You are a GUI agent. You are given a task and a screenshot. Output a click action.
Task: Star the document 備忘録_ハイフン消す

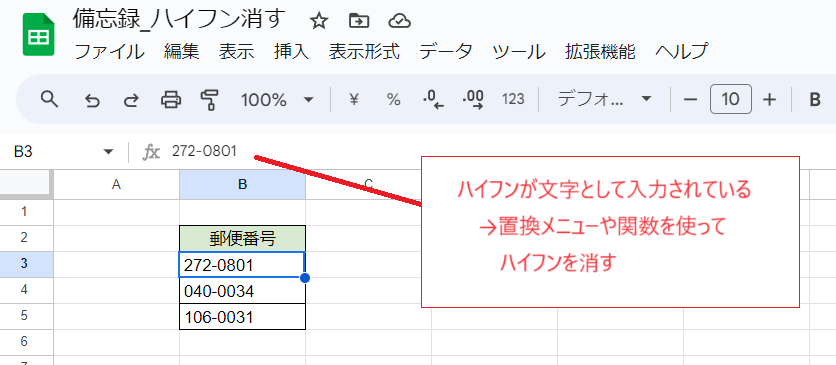[319, 21]
